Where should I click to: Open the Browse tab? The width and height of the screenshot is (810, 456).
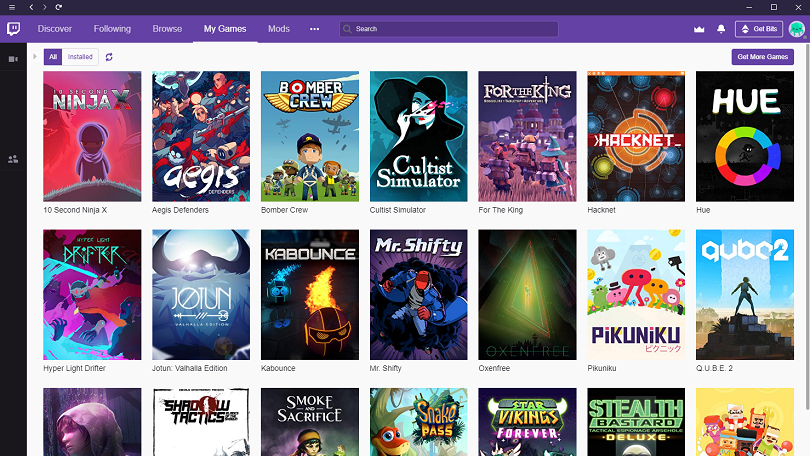click(167, 29)
